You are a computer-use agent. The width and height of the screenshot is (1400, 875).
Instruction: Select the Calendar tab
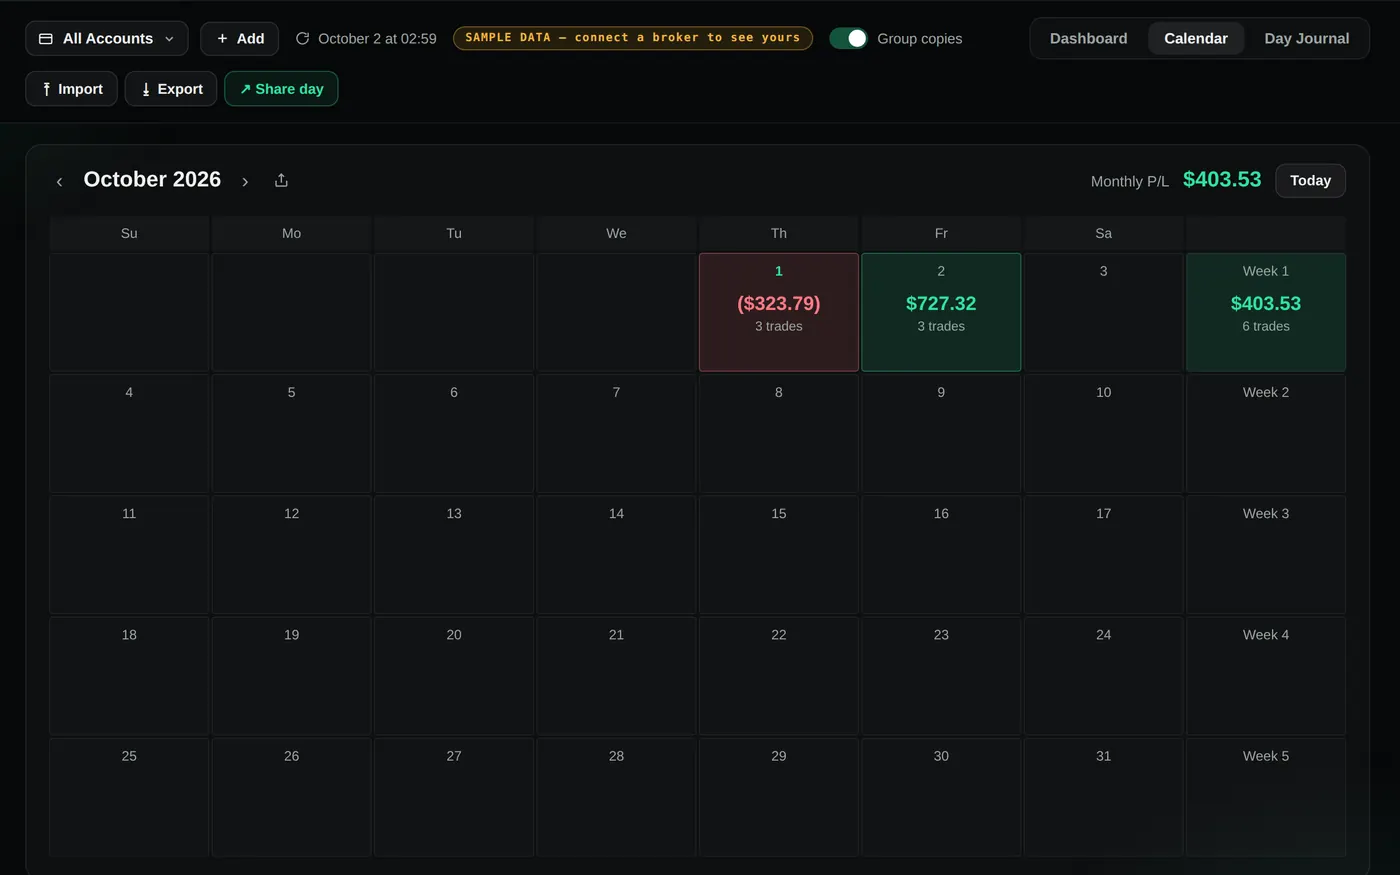pyautogui.click(x=1196, y=38)
